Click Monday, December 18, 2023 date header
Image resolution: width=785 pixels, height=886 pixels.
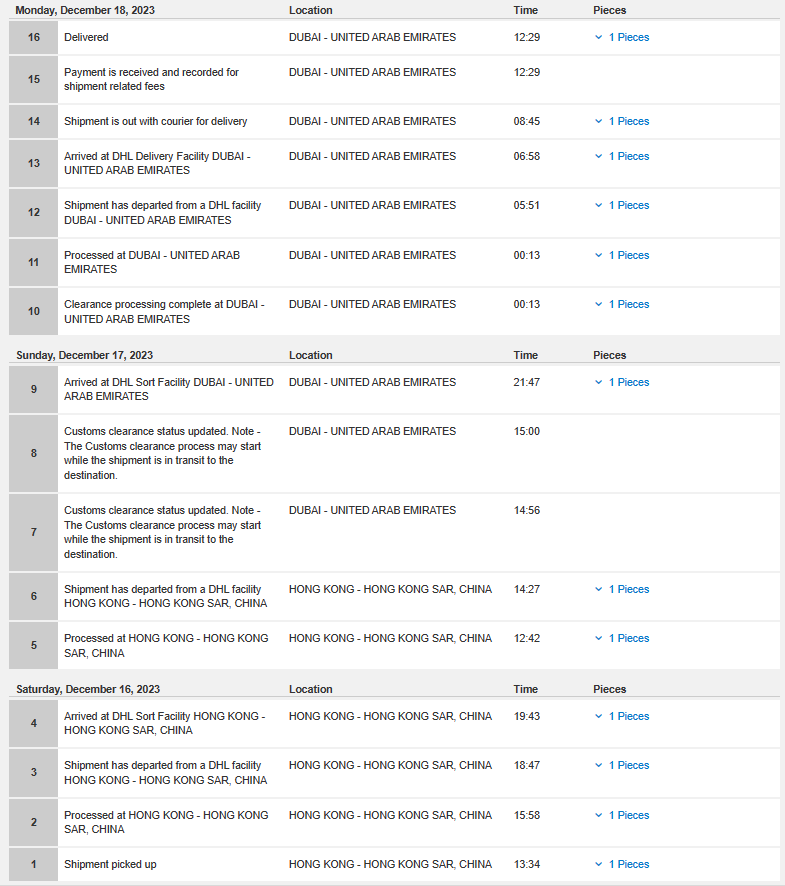85,10
